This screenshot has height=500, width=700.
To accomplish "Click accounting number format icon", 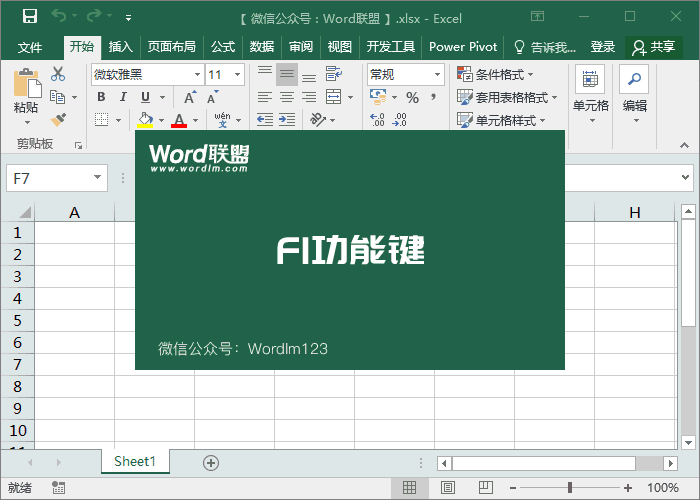I will [x=378, y=97].
